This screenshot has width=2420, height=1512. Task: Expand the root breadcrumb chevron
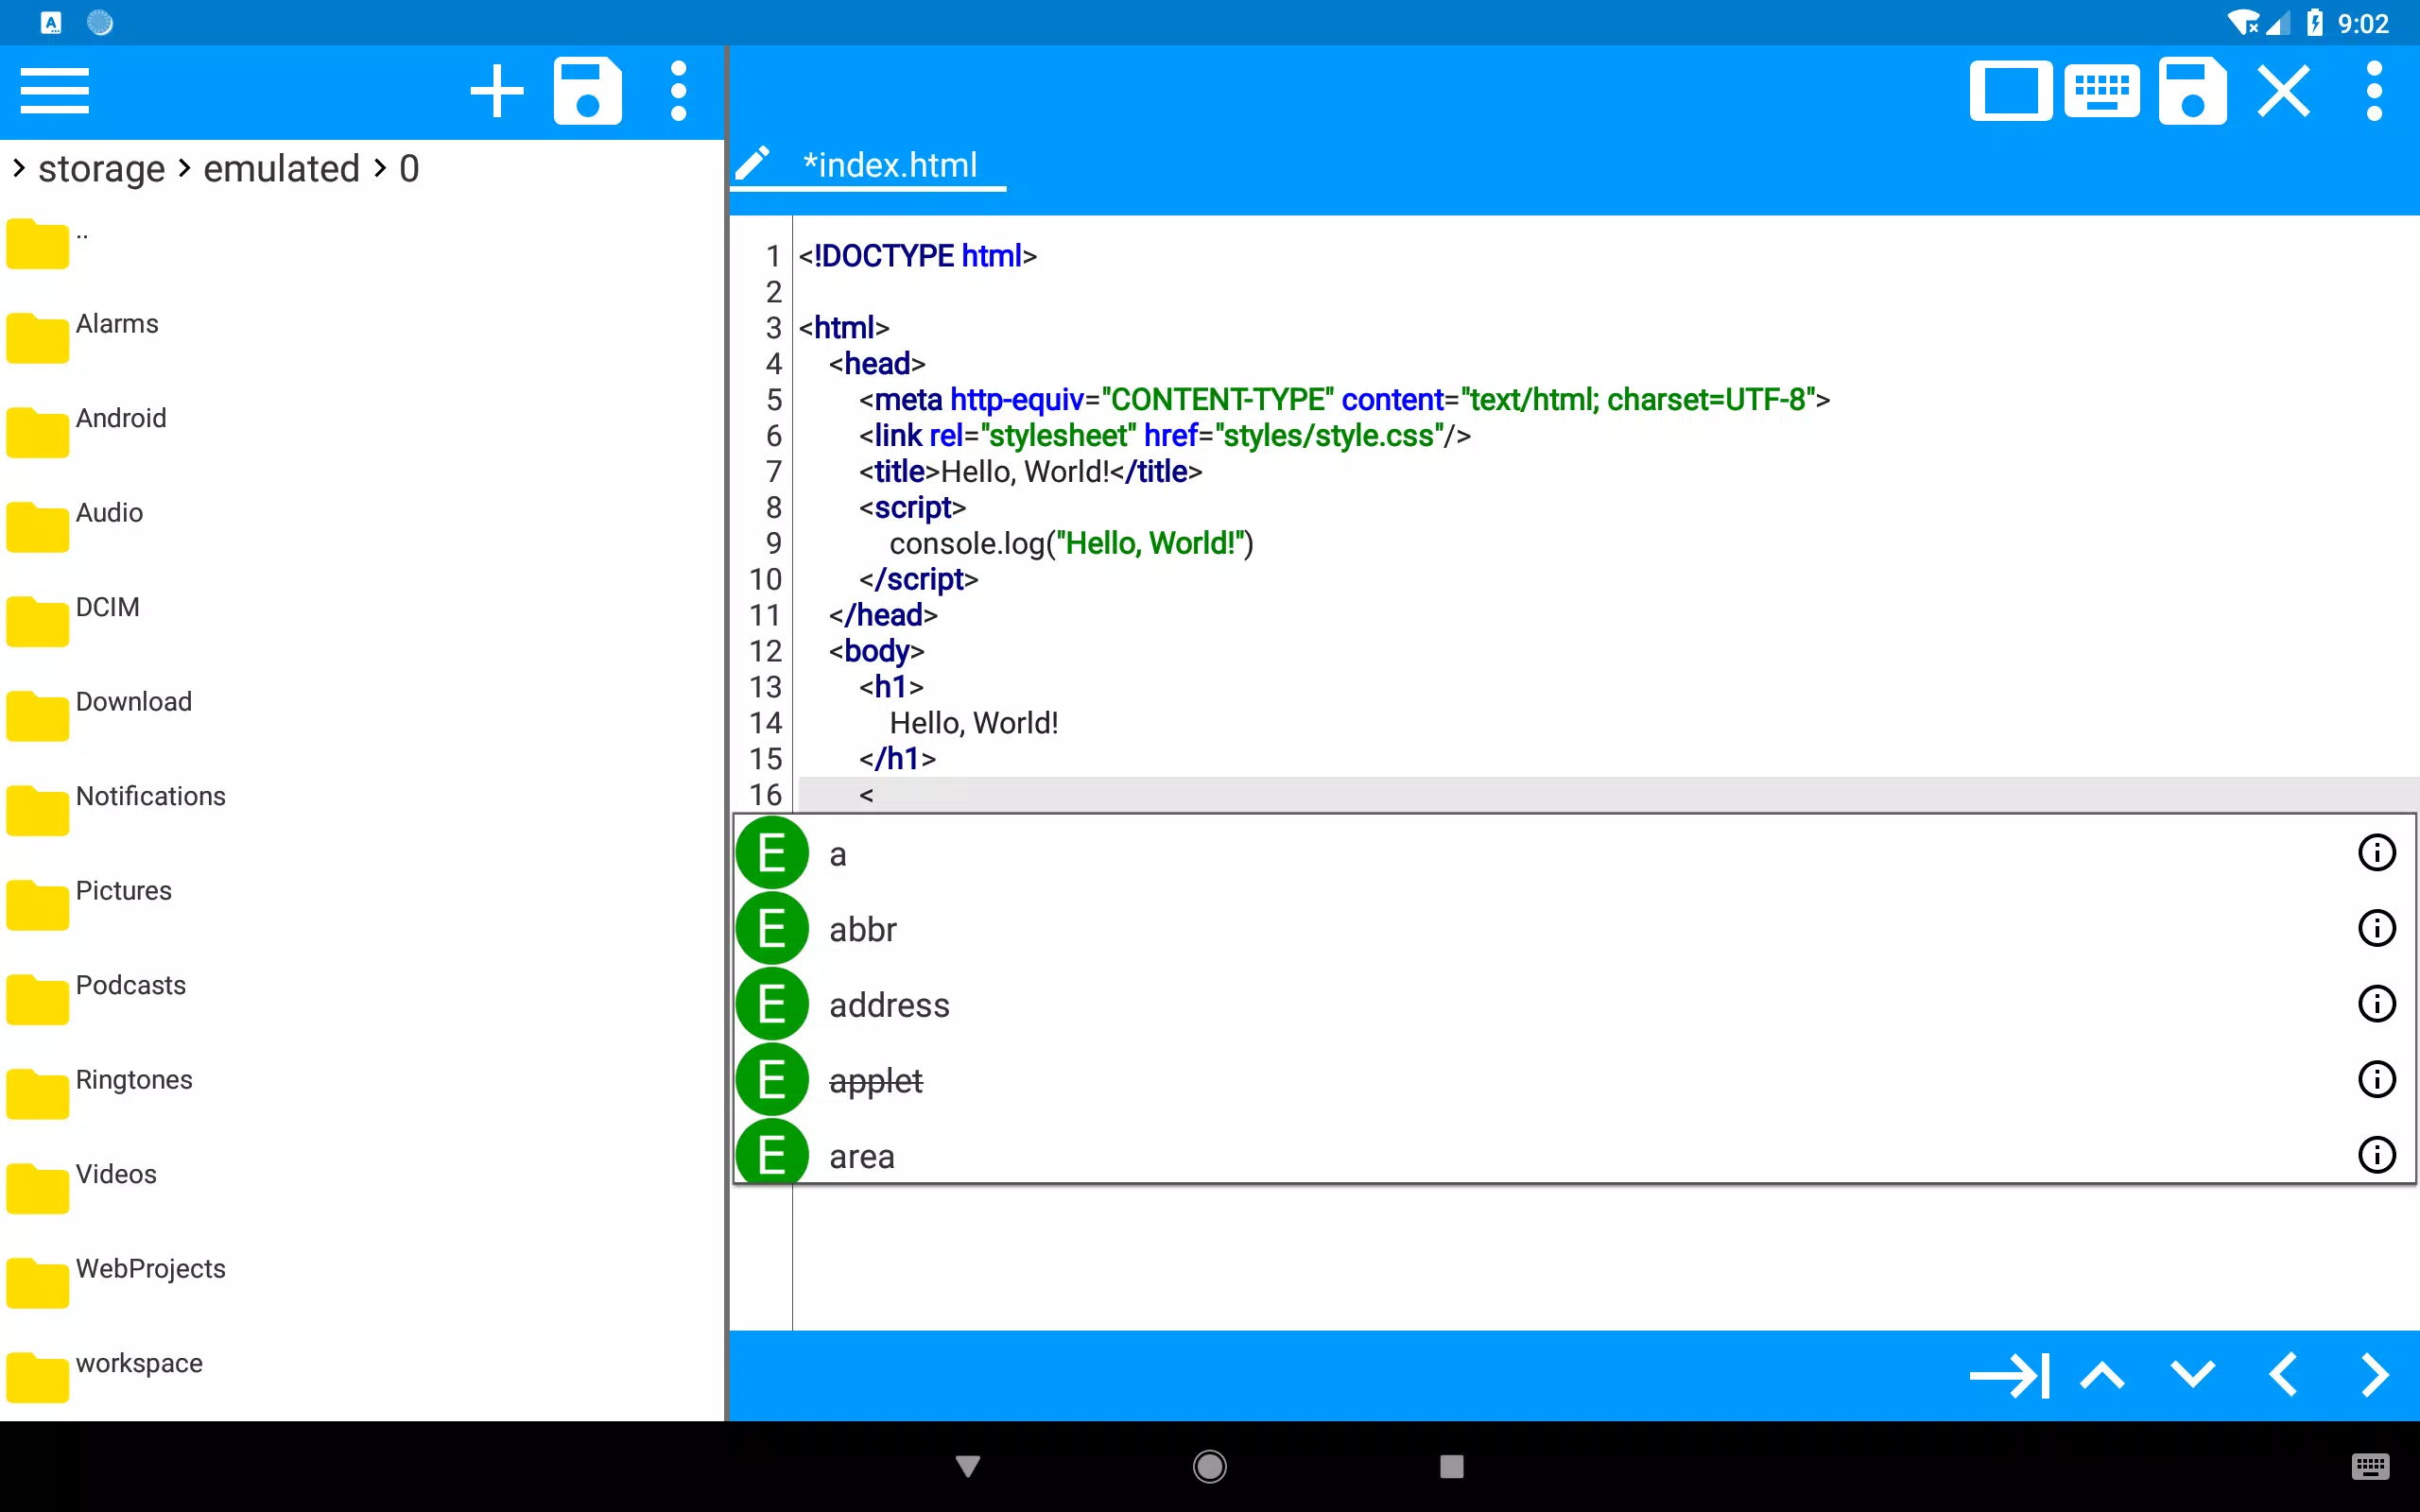click(x=19, y=169)
